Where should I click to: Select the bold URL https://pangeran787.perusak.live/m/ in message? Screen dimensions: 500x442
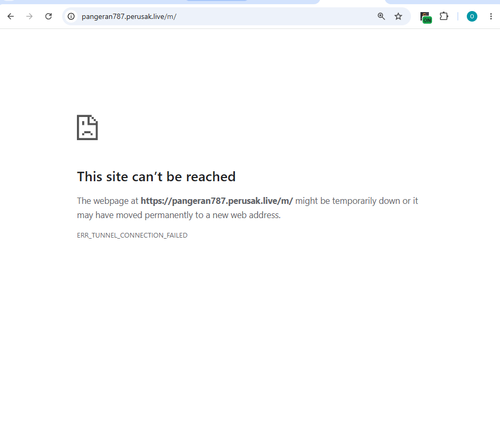(x=217, y=201)
